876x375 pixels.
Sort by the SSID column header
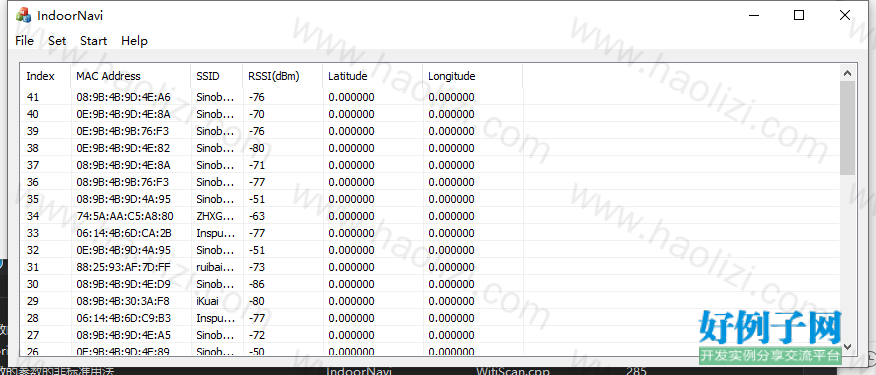pyautogui.click(x=217, y=76)
